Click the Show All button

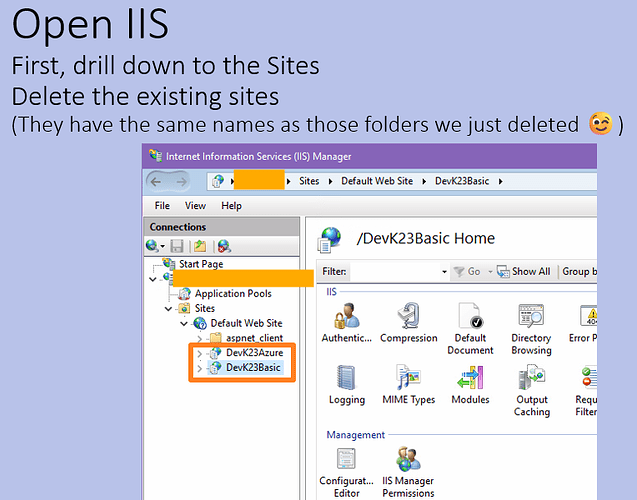click(524, 271)
